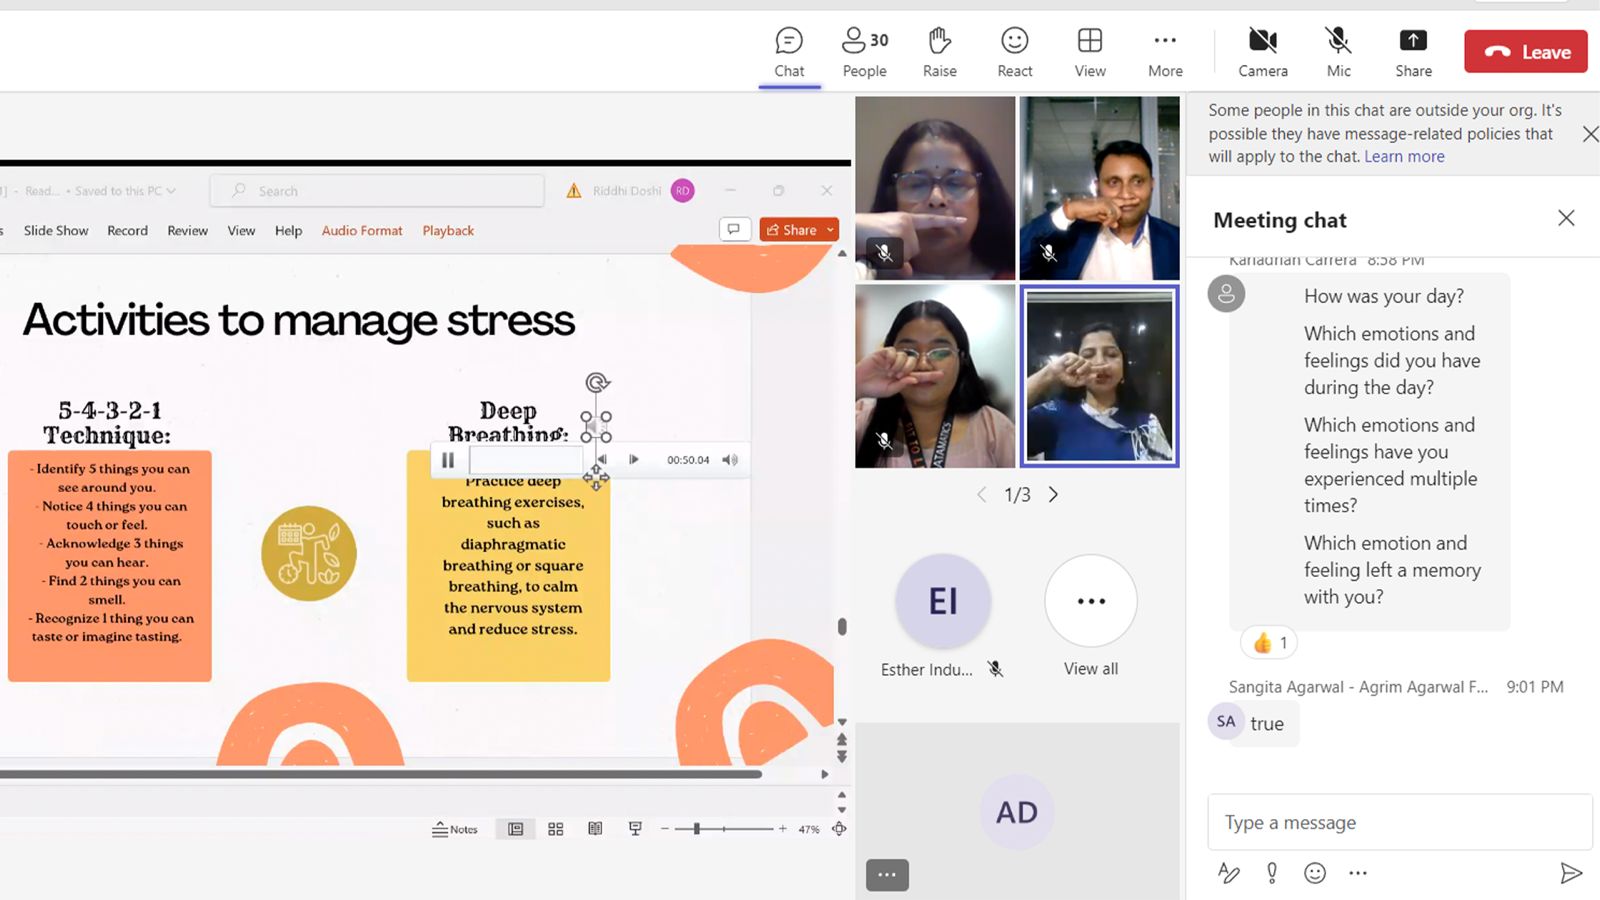
Task: Pause the audio playback in slide
Action: 448,460
